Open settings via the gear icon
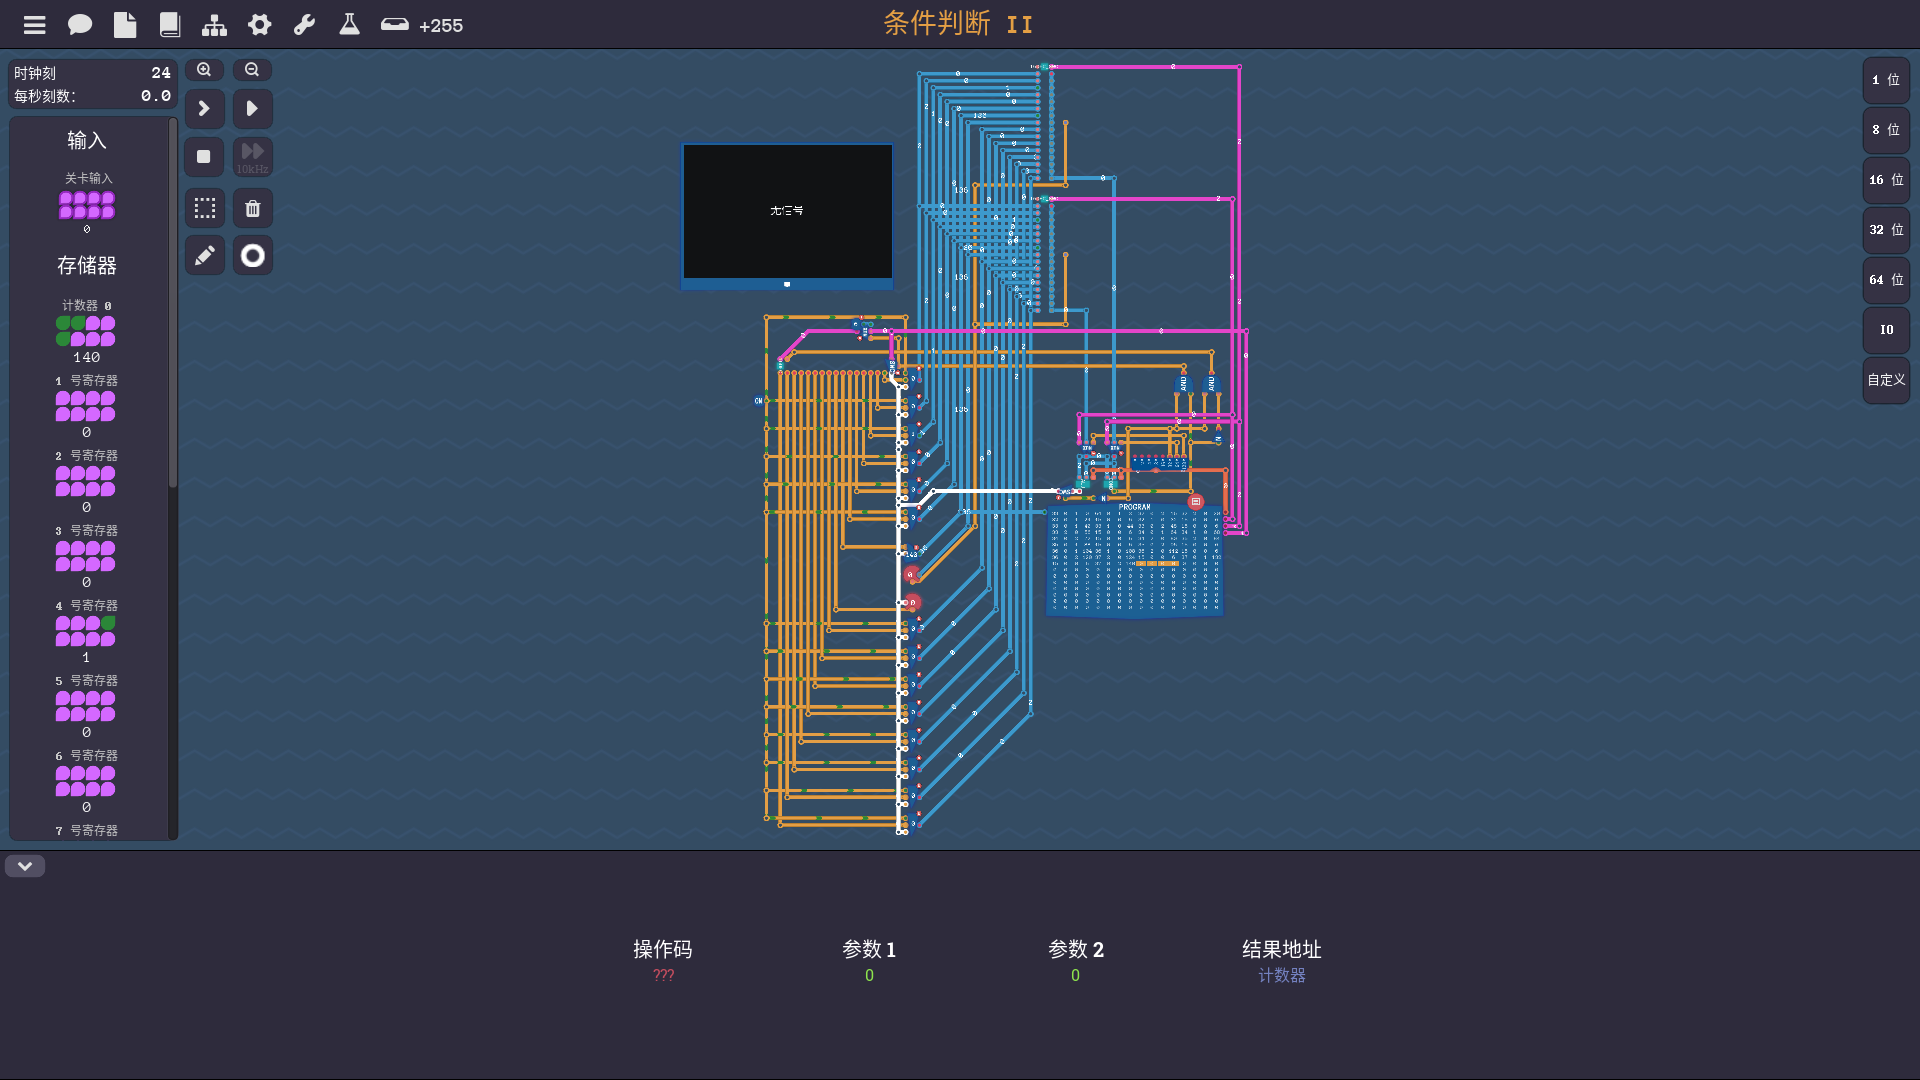This screenshot has width=1920, height=1080. [x=260, y=25]
